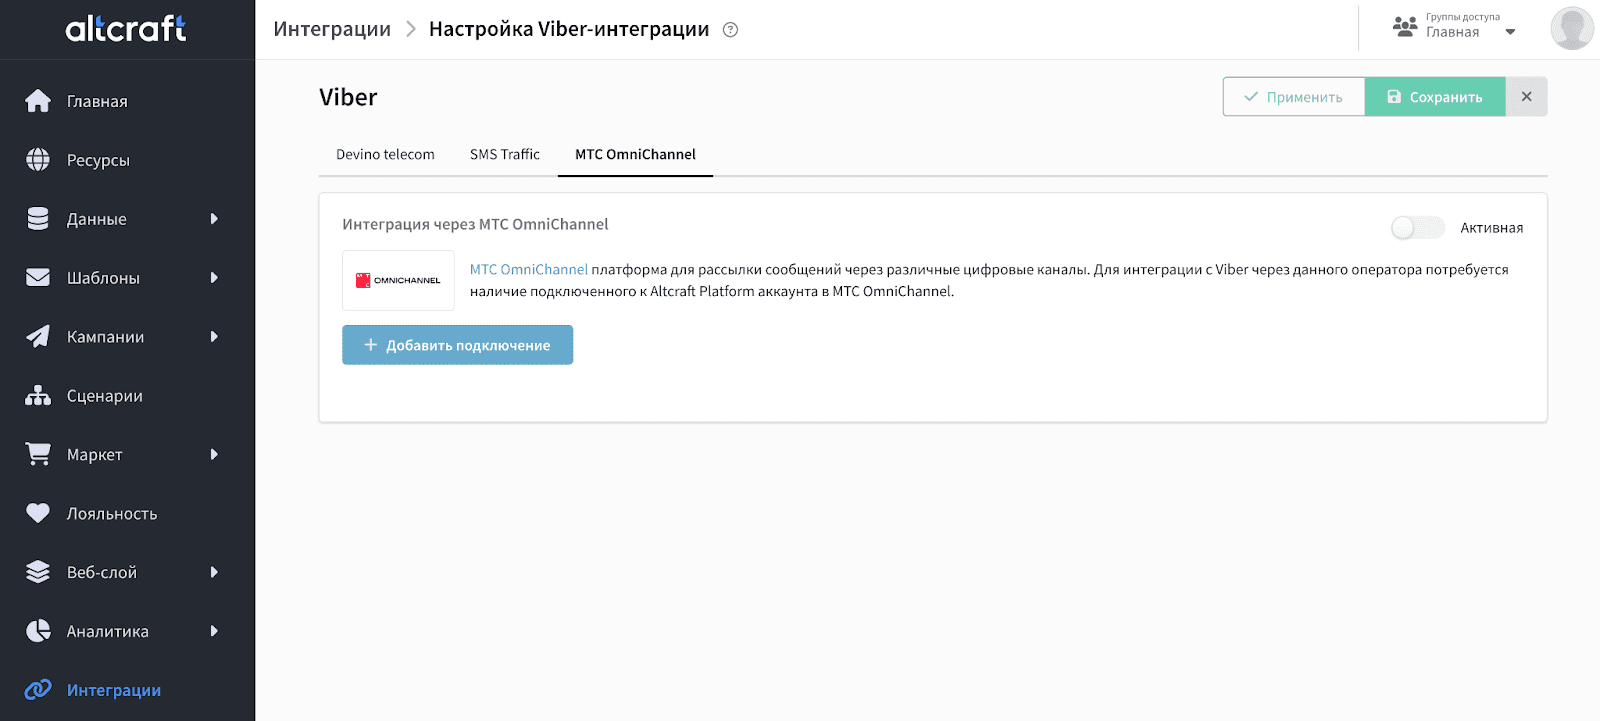Open Ресурсы in the sidebar

point(98,160)
